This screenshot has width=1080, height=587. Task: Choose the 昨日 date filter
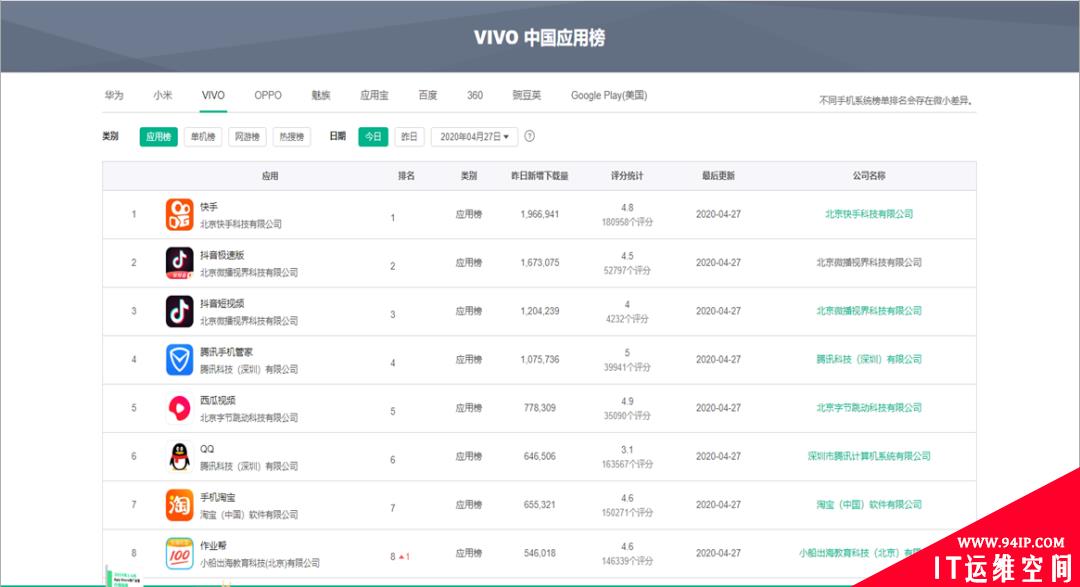pyautogui.click(x=409, y=136)
